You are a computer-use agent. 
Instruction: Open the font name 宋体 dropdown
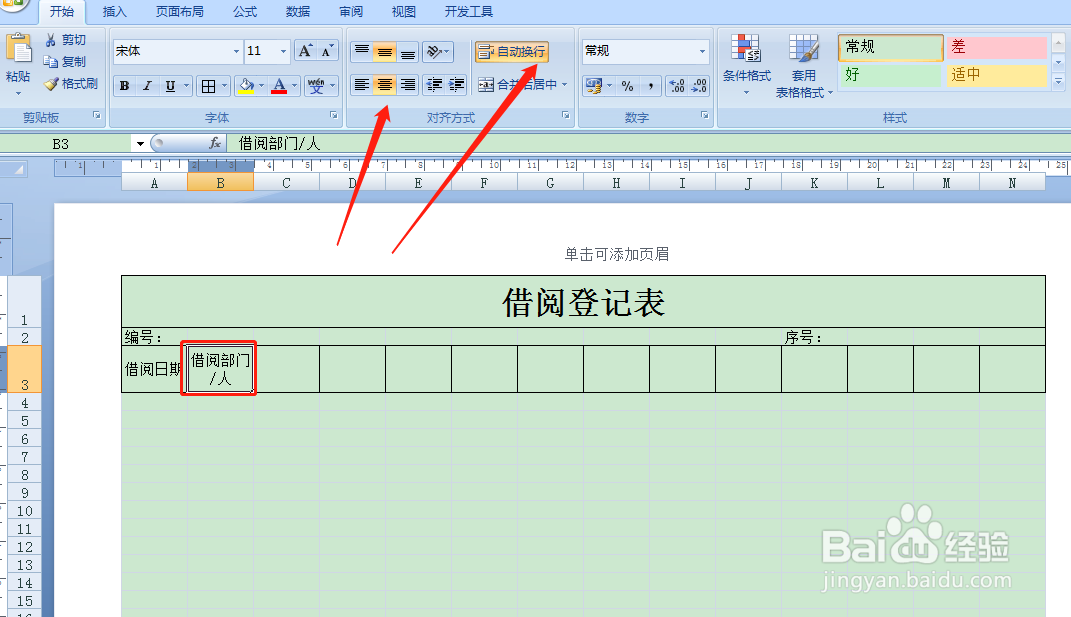(x=236, y=51)
